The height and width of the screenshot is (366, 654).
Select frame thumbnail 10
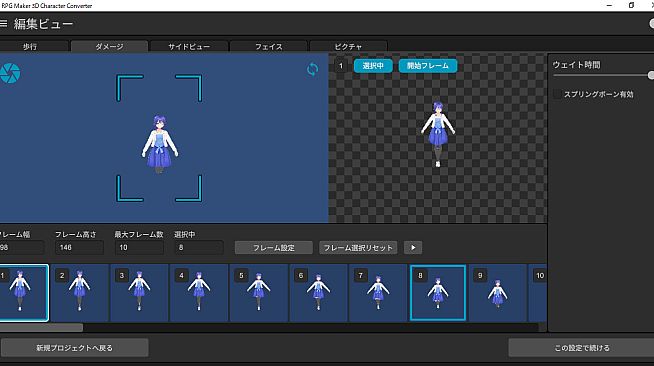(x=538, y=293)
